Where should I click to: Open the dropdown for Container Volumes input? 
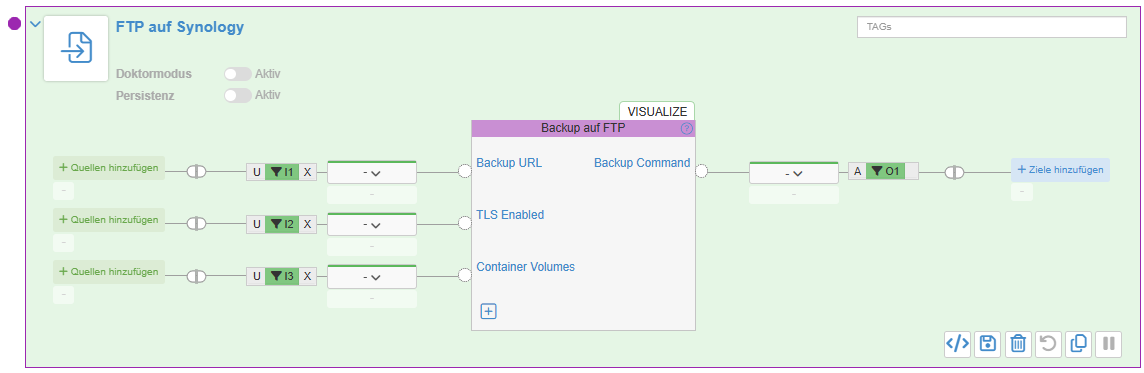372,277
